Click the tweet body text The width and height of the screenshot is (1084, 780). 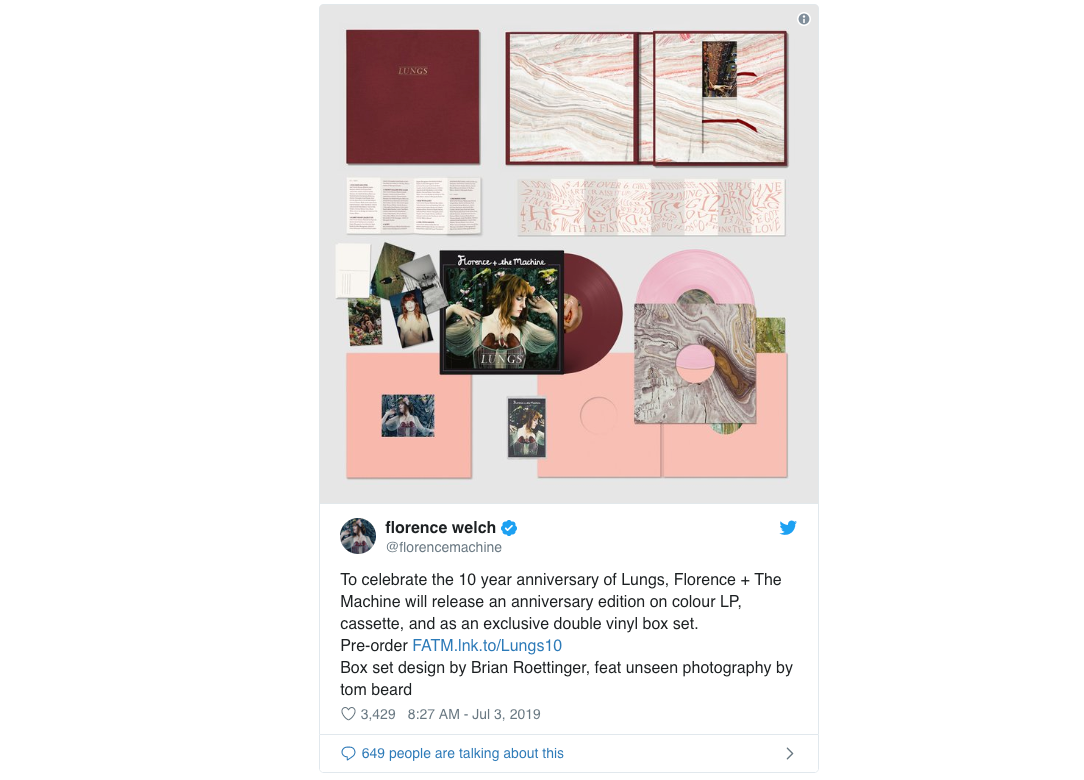(566, 634)
